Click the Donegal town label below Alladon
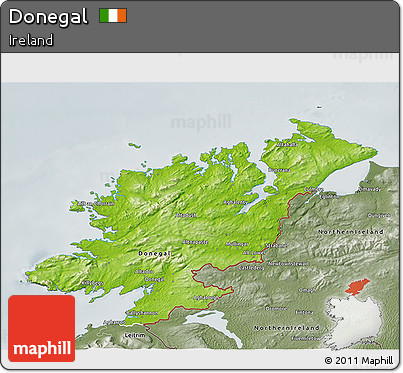Image resolution: width=403 pixels, height=373 pixels. (155, 279)
